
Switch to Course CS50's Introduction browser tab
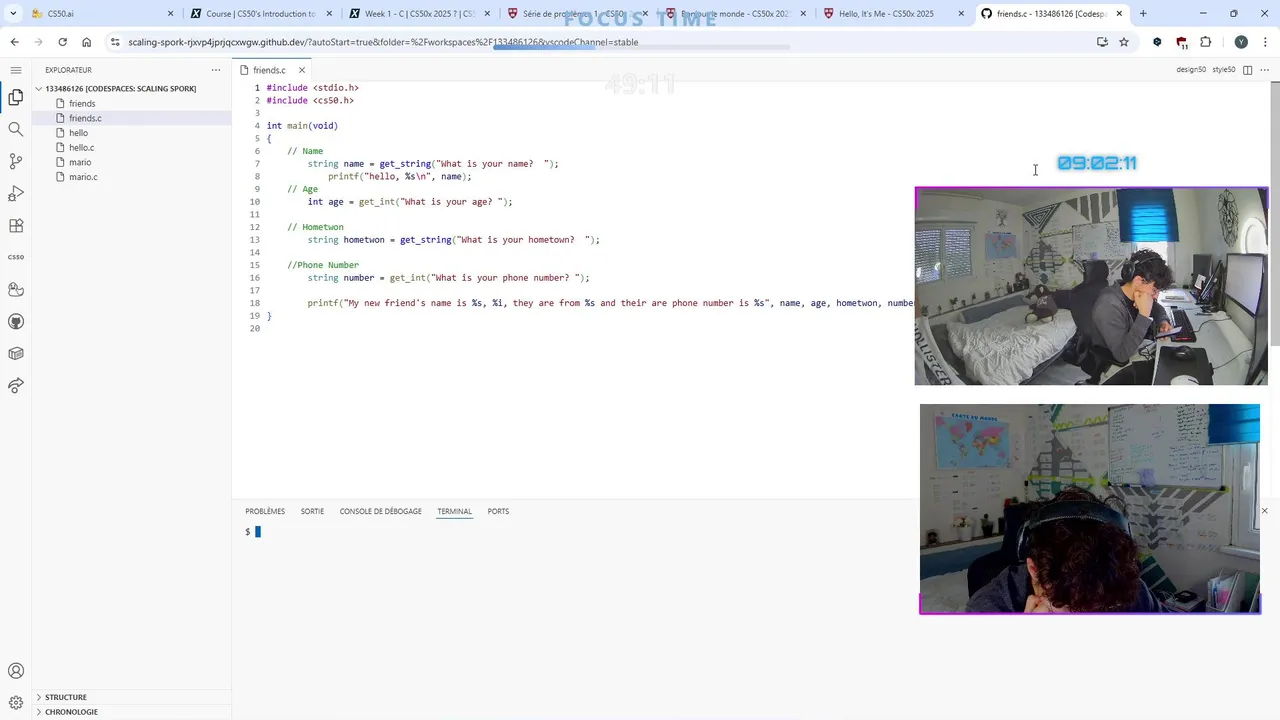click(x=260, y=14)
